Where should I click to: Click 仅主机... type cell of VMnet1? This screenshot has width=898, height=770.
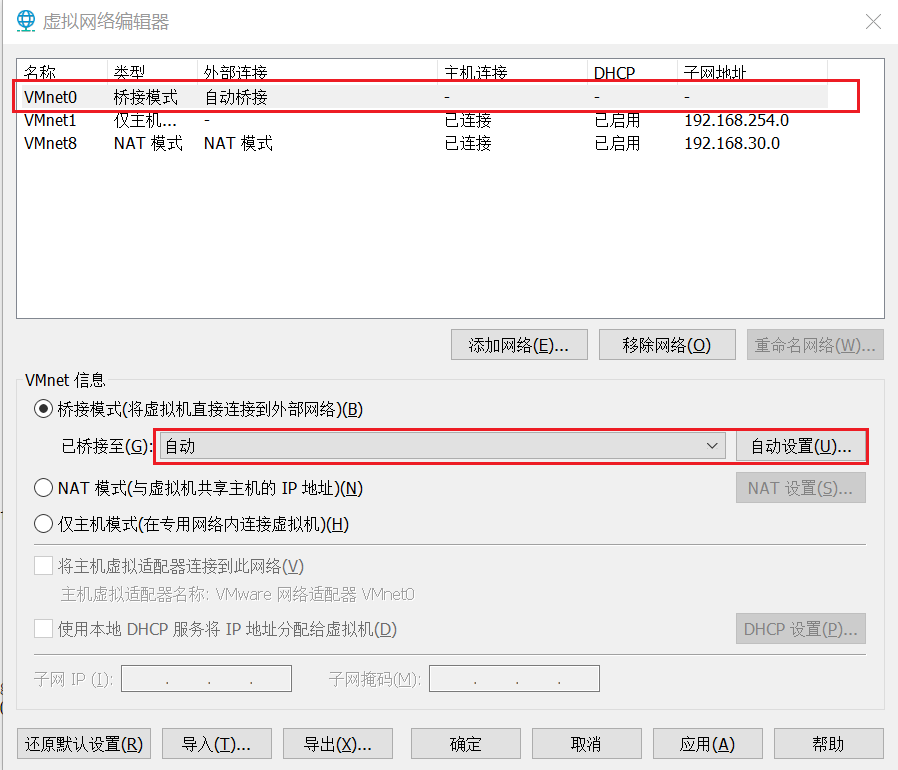(x=145, y=120)
